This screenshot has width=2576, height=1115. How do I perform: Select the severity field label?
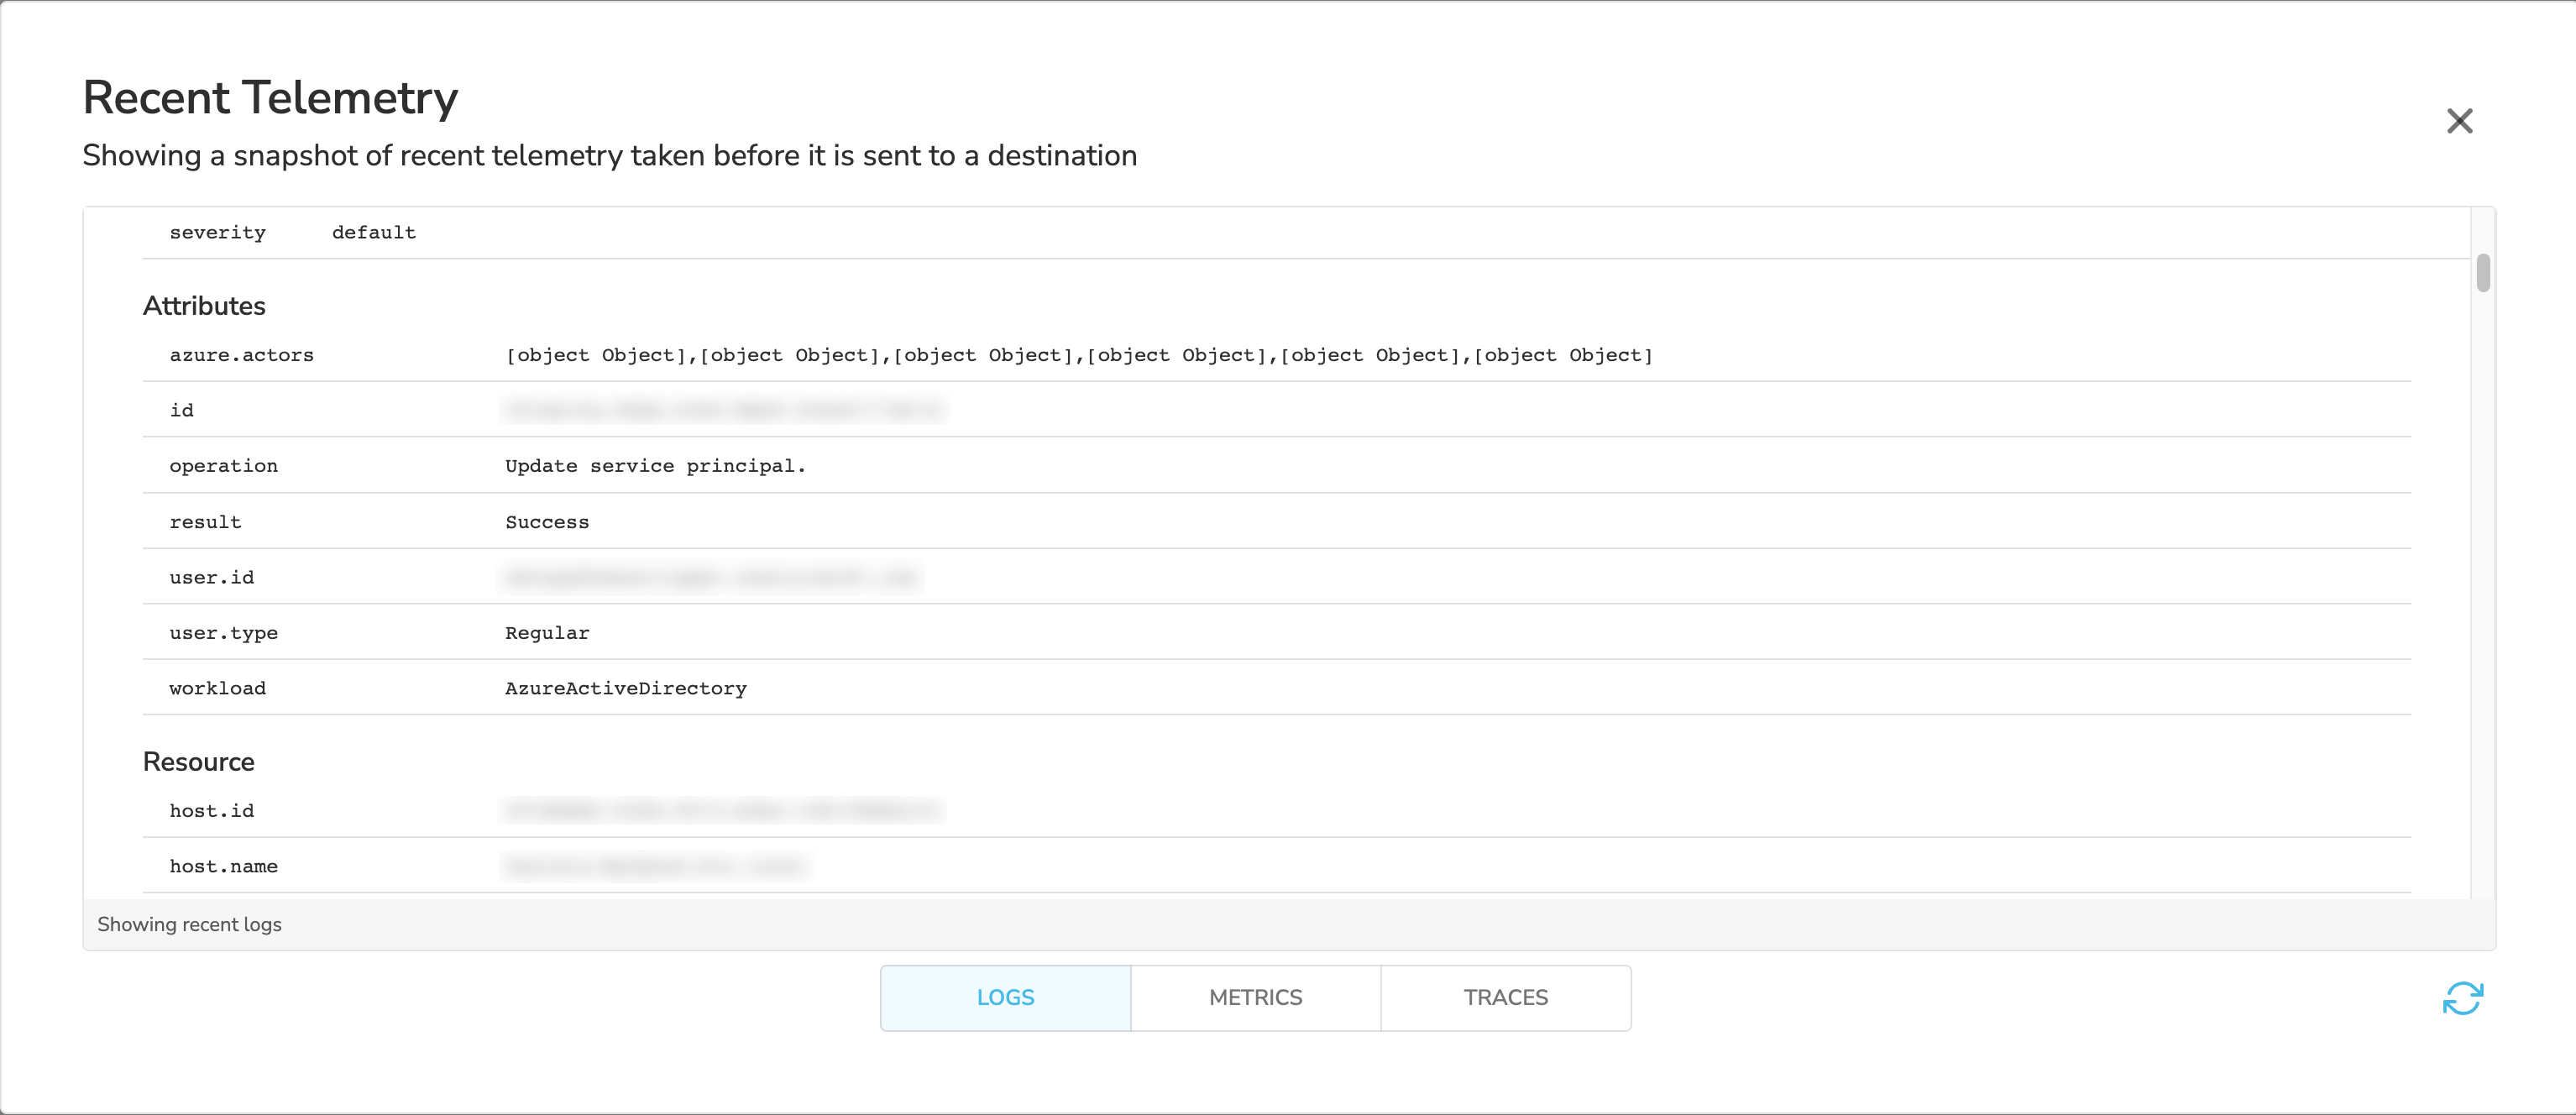pos(217,232)
